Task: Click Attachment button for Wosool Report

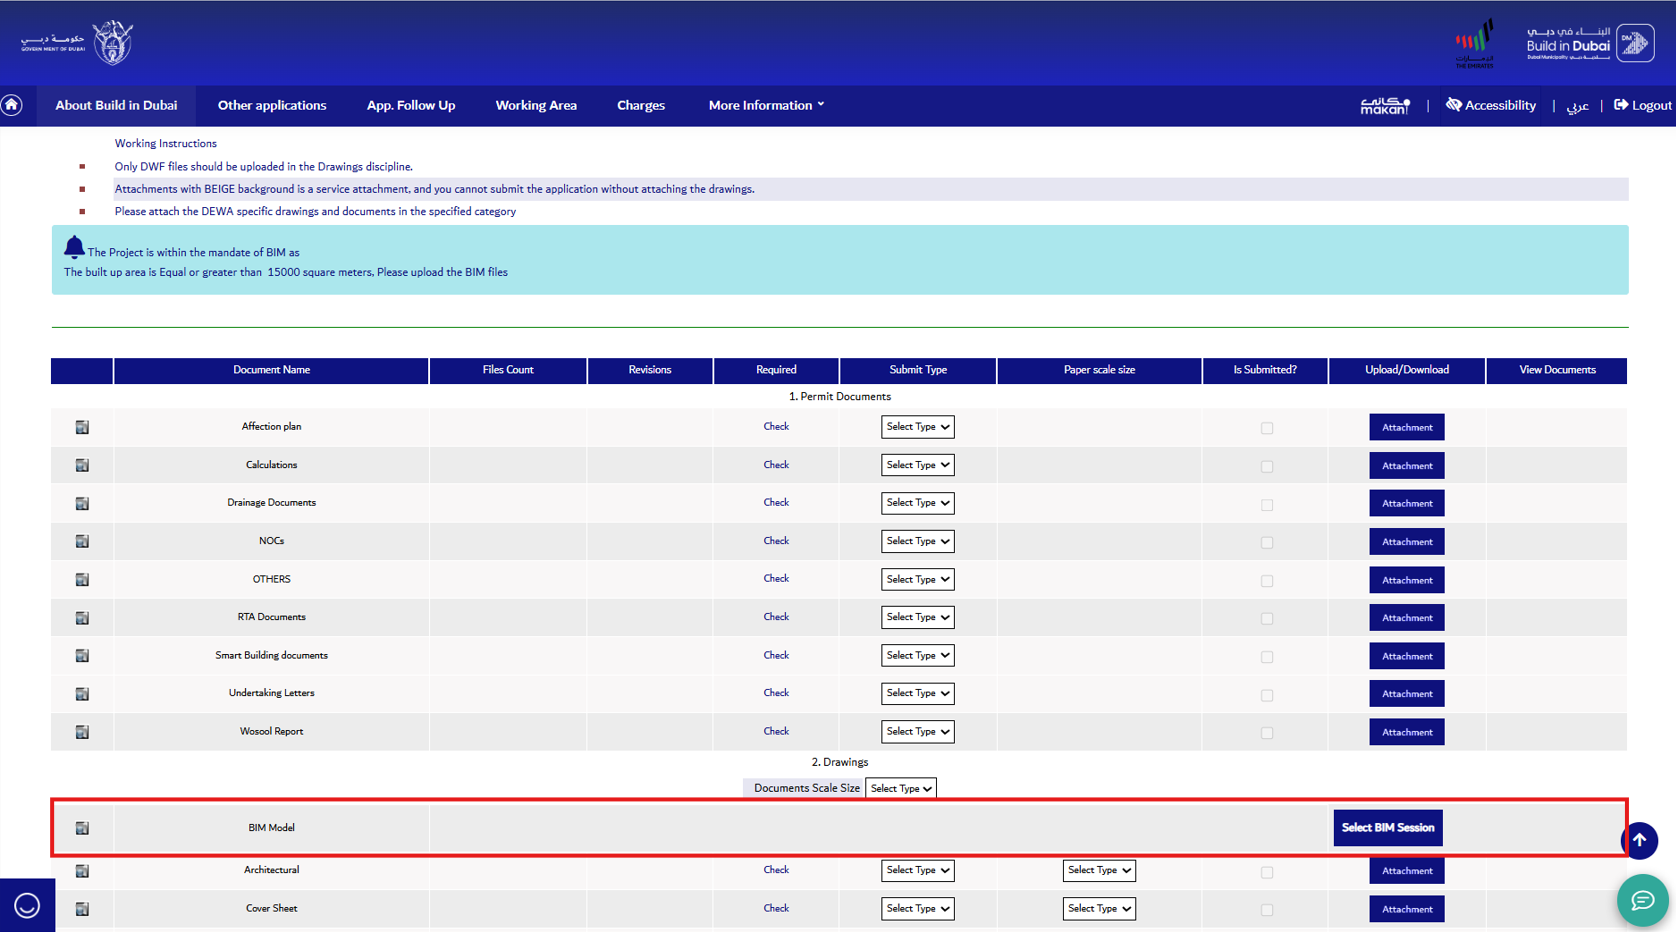Action: [1407, 732]
